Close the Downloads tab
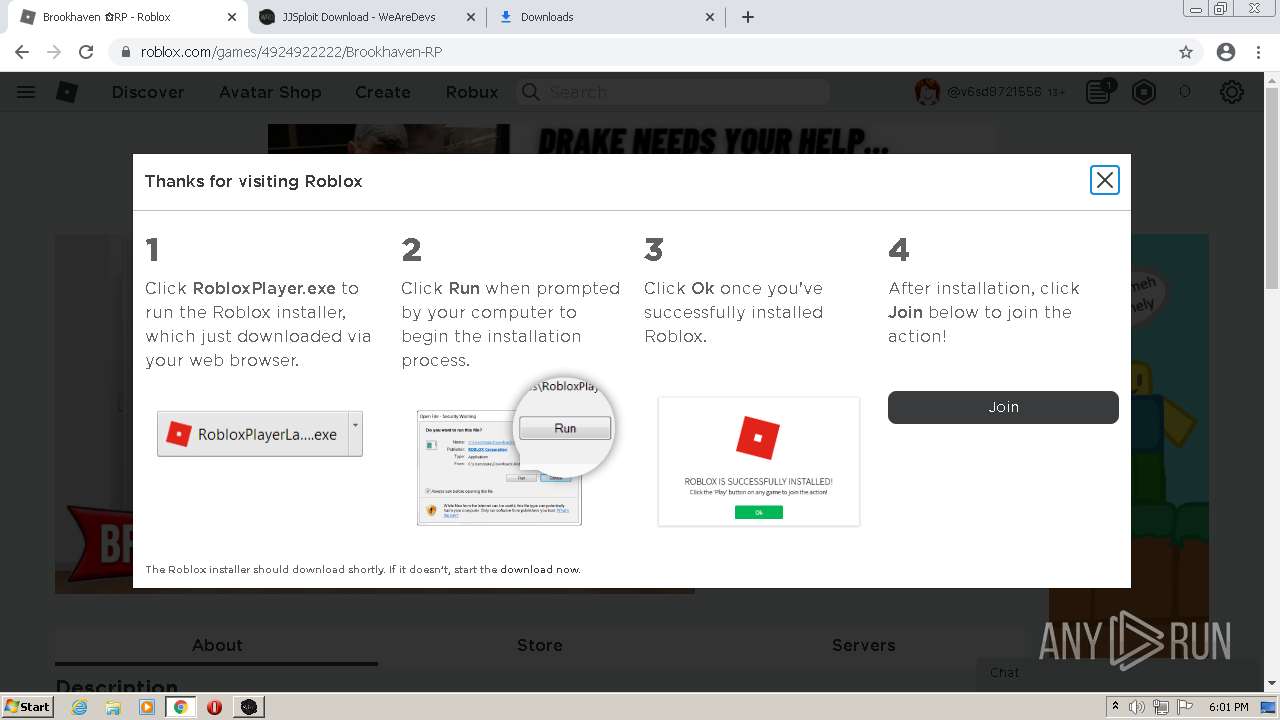This screenshot has height=720, width=1280. 710,17
